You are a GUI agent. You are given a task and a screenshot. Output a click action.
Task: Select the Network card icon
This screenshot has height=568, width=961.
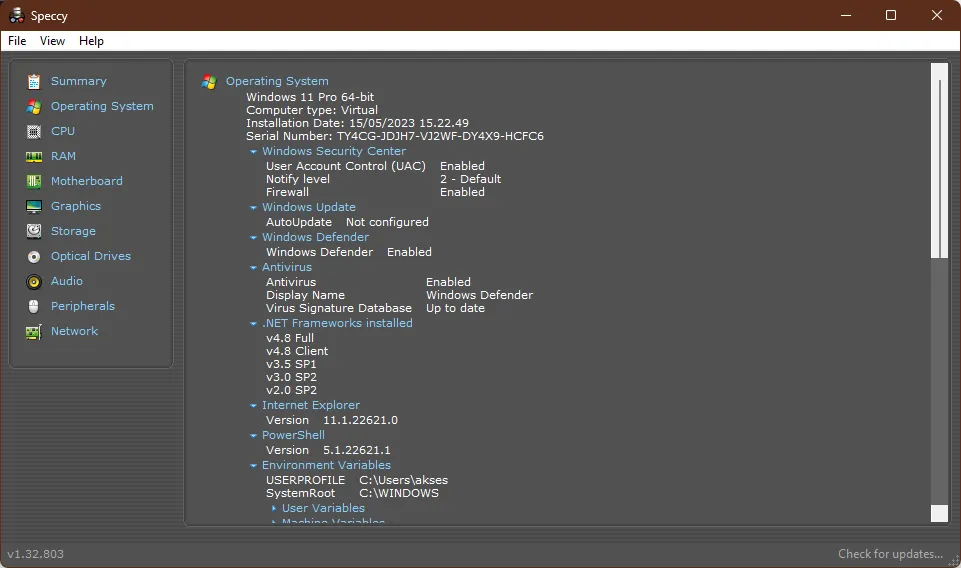pos(34,331)
